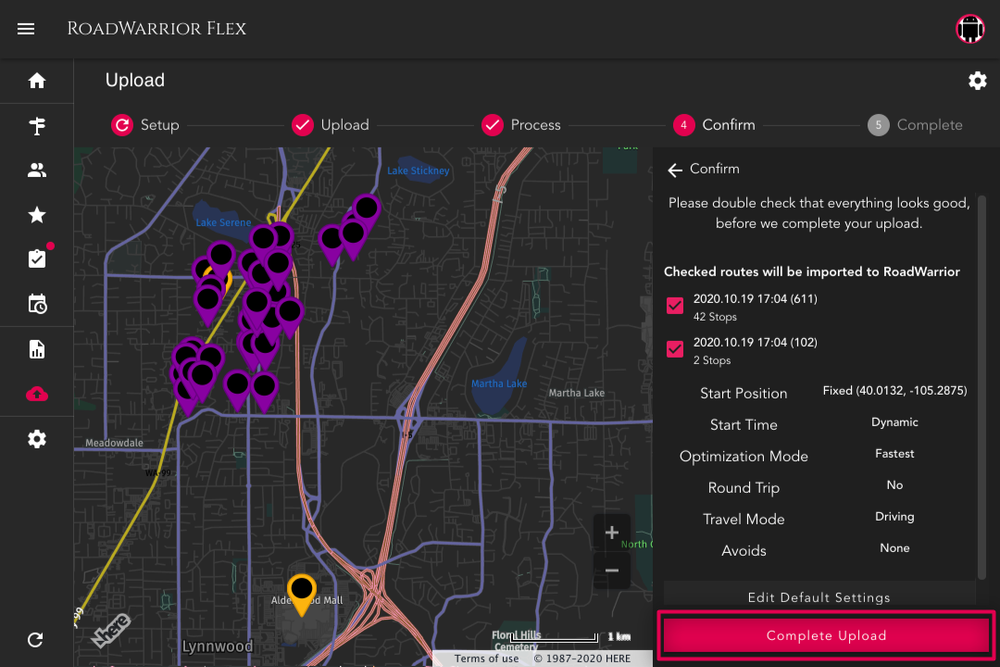Image resolution: width=1000 pixels, height=667 pixels.
Task: Click the back arrow next to Confirm
Action: click(675, 170)
